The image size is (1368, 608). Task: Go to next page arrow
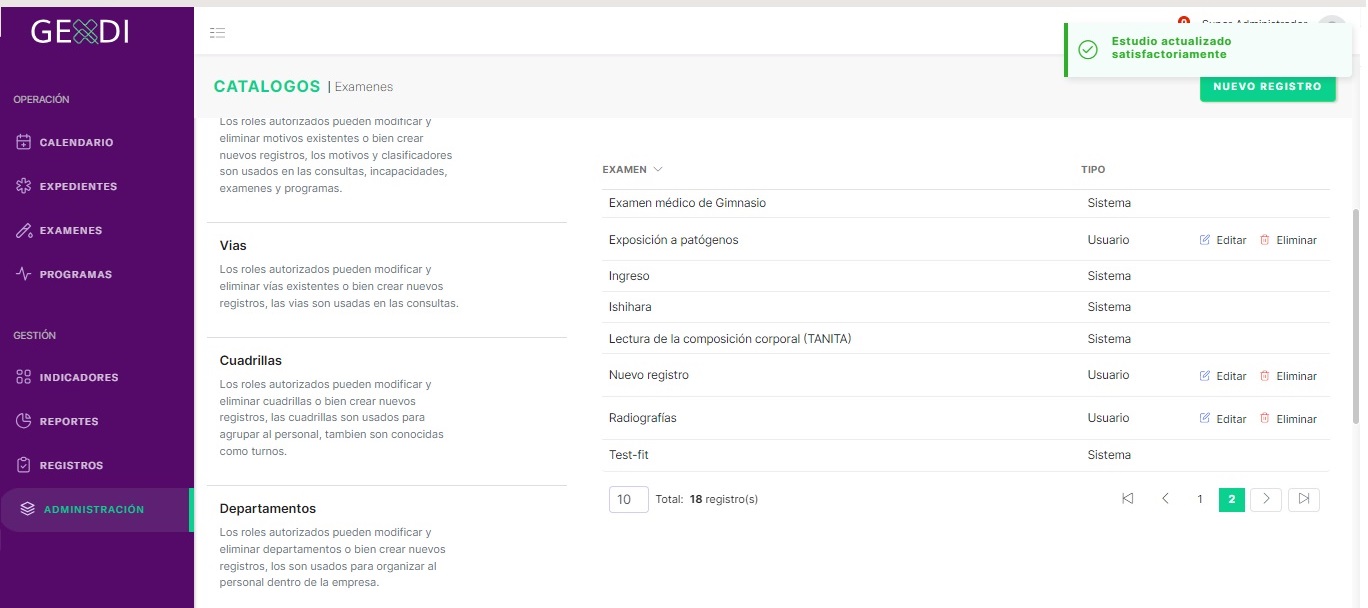(x=1266, y=499)
